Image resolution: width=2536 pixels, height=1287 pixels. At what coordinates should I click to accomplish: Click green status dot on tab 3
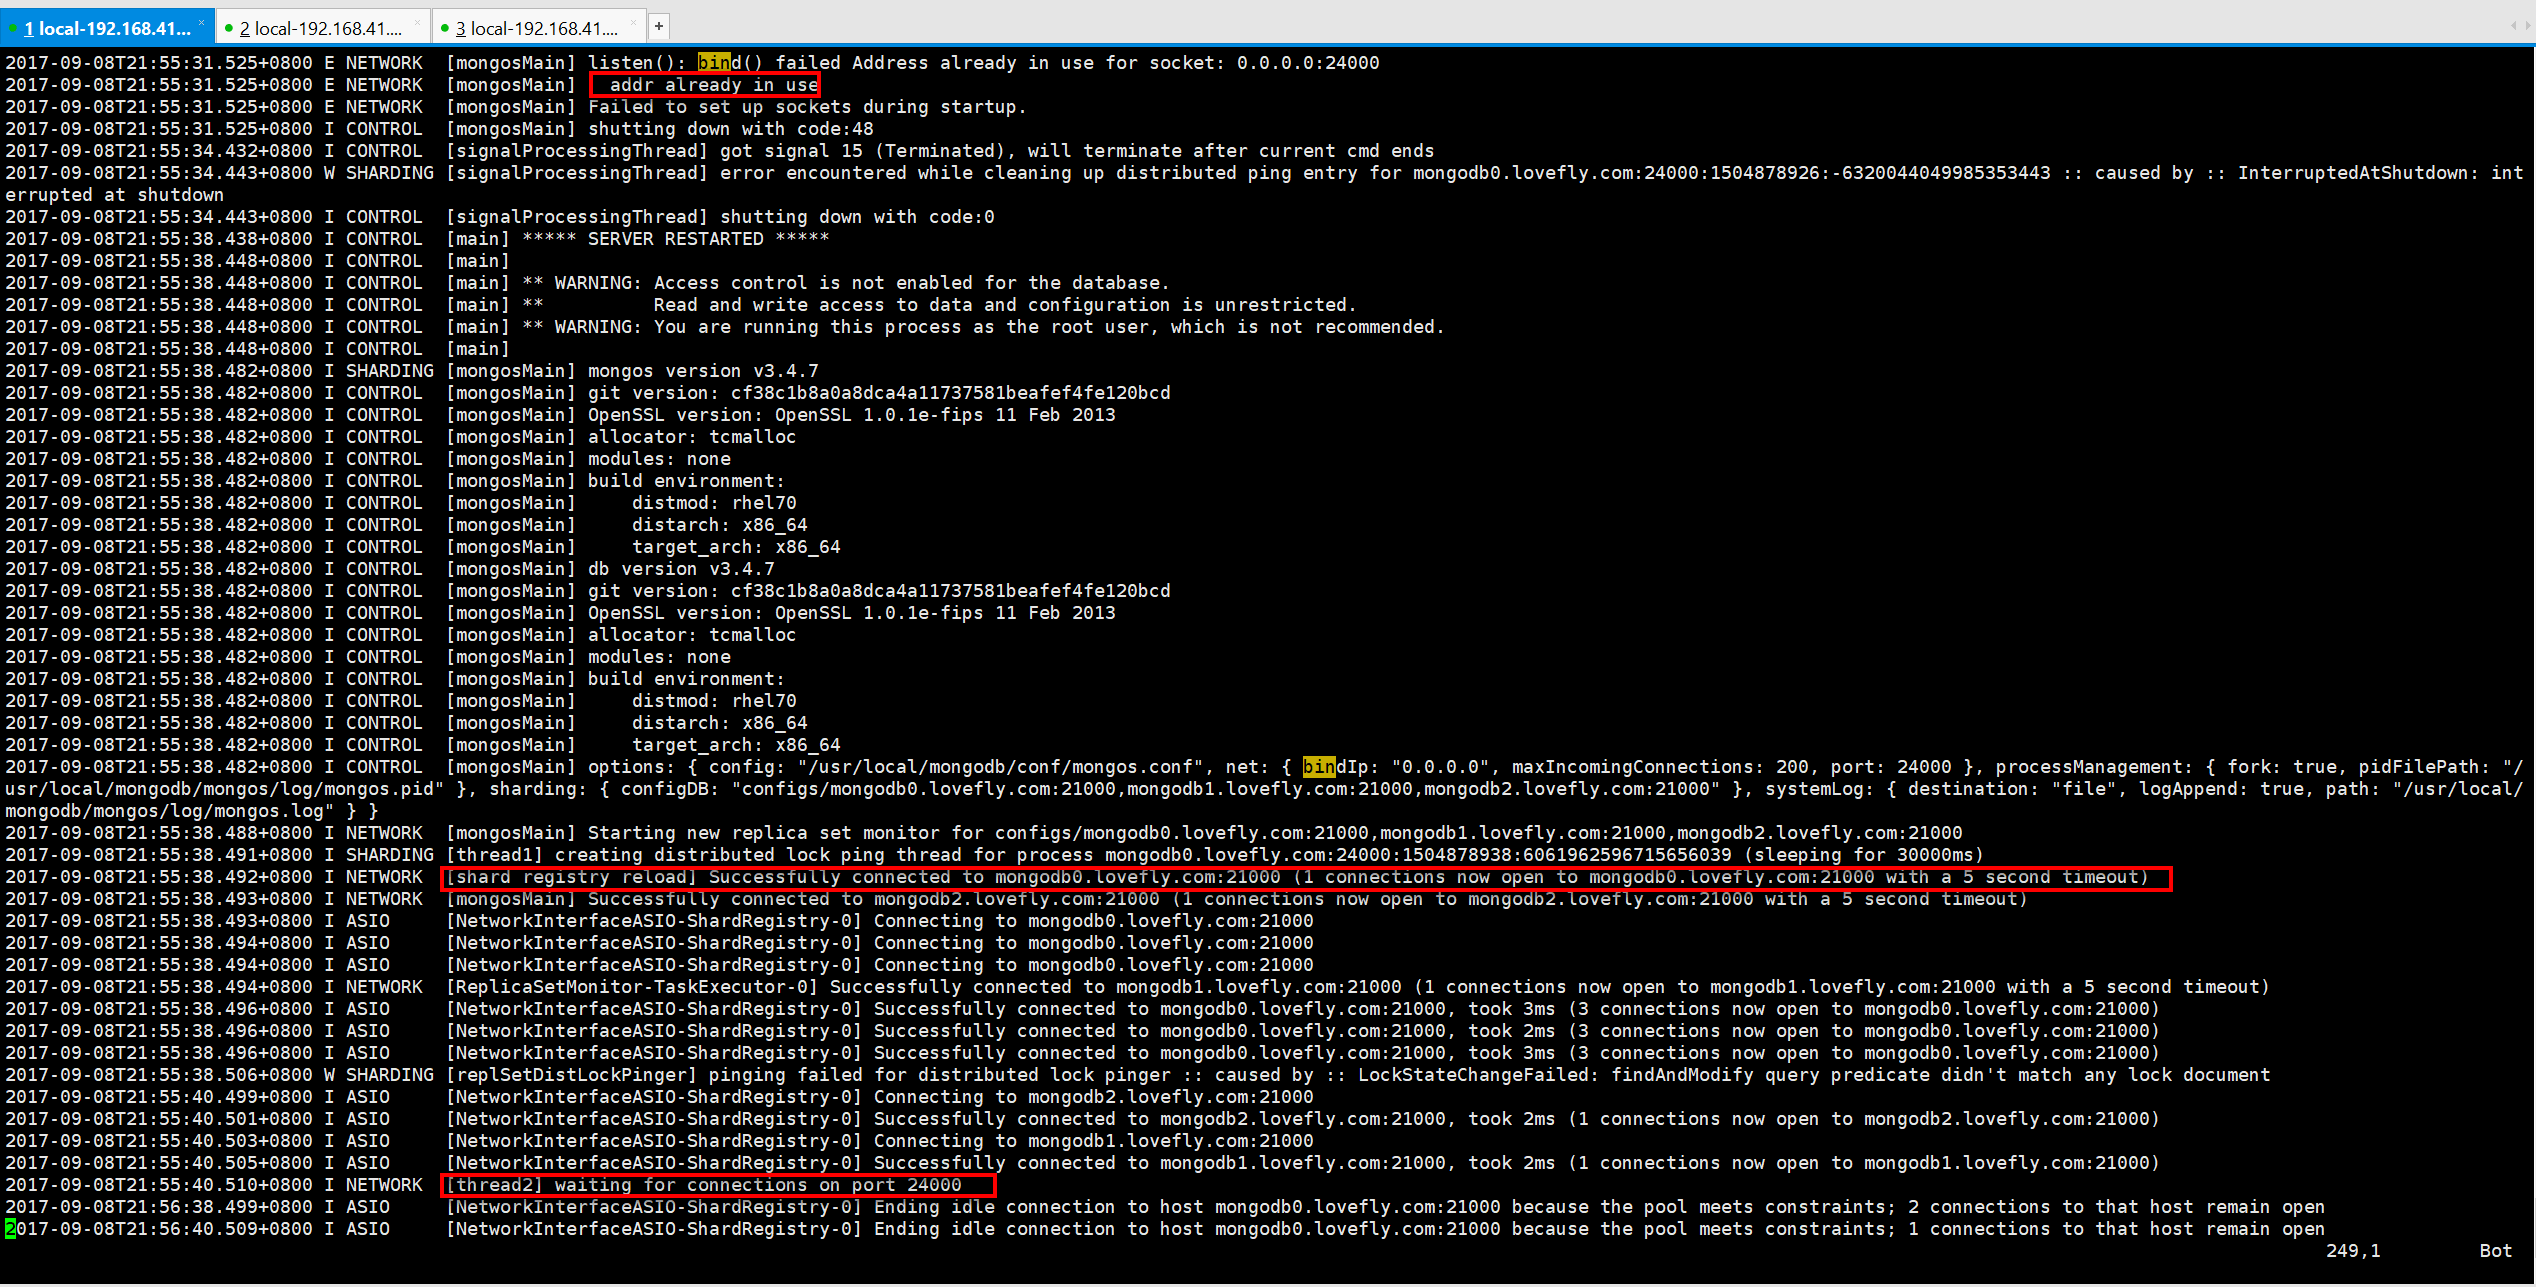[445, 28]
